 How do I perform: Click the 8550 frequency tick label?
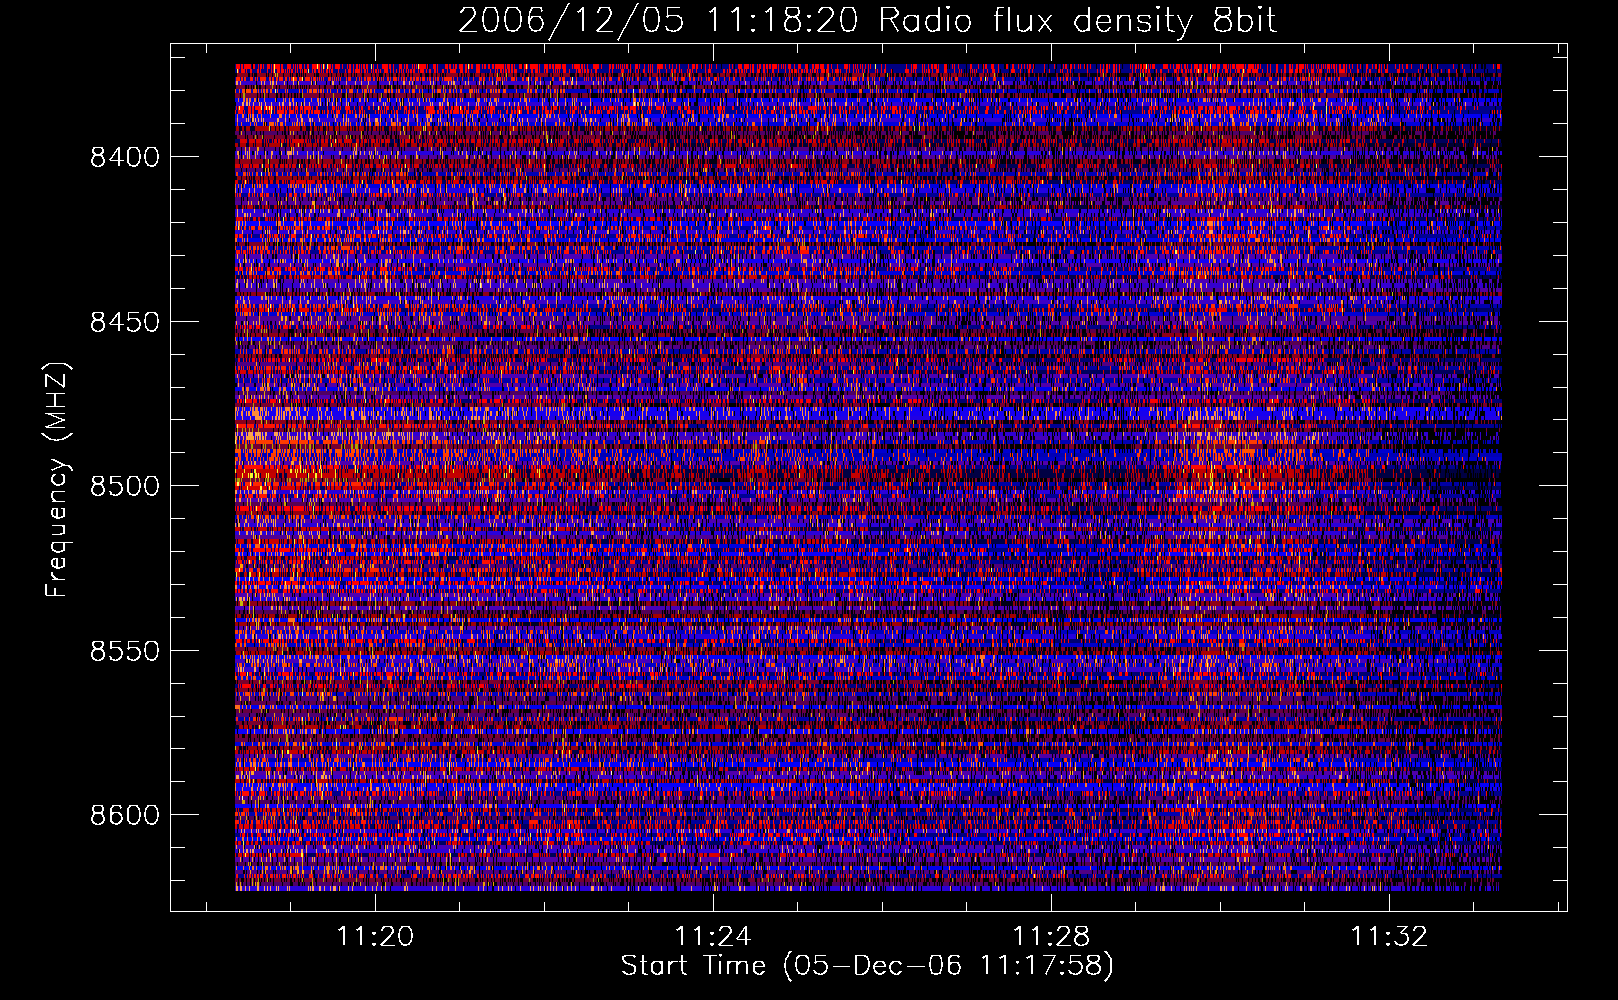coord(125,651)
